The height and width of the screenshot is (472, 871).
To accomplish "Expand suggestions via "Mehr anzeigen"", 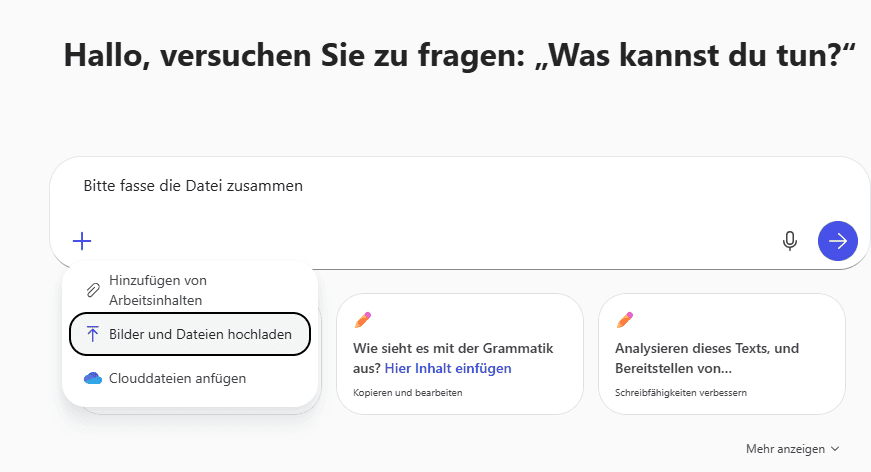I will coord(786,449).
